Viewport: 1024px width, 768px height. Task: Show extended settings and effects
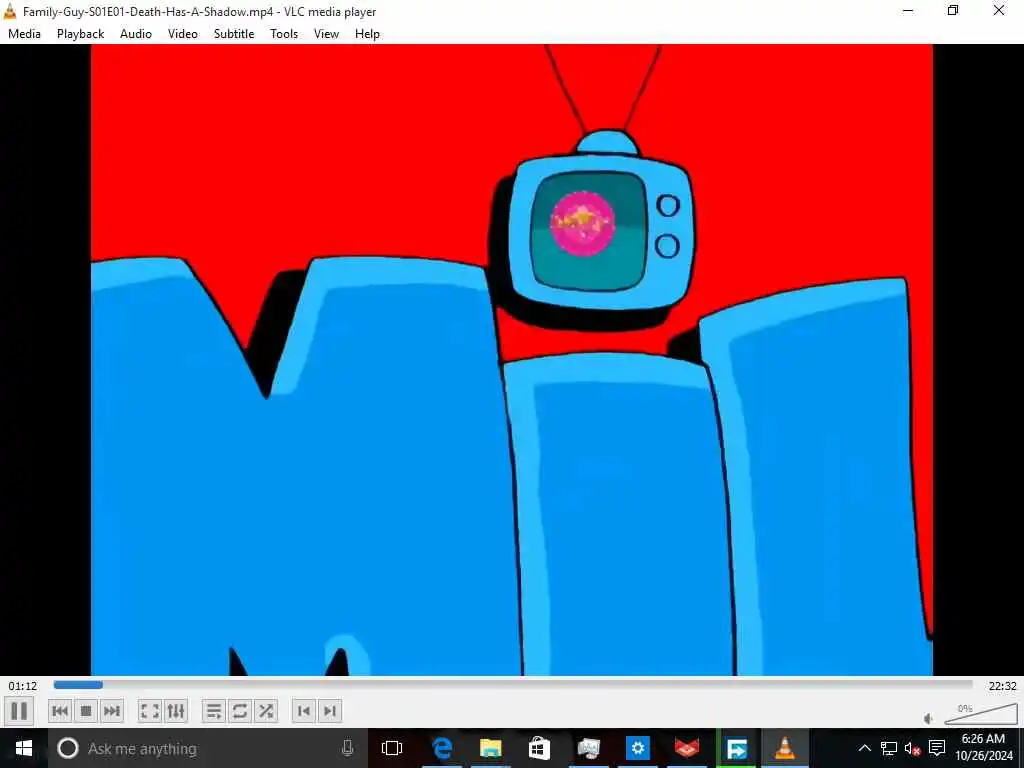[176, 711]
